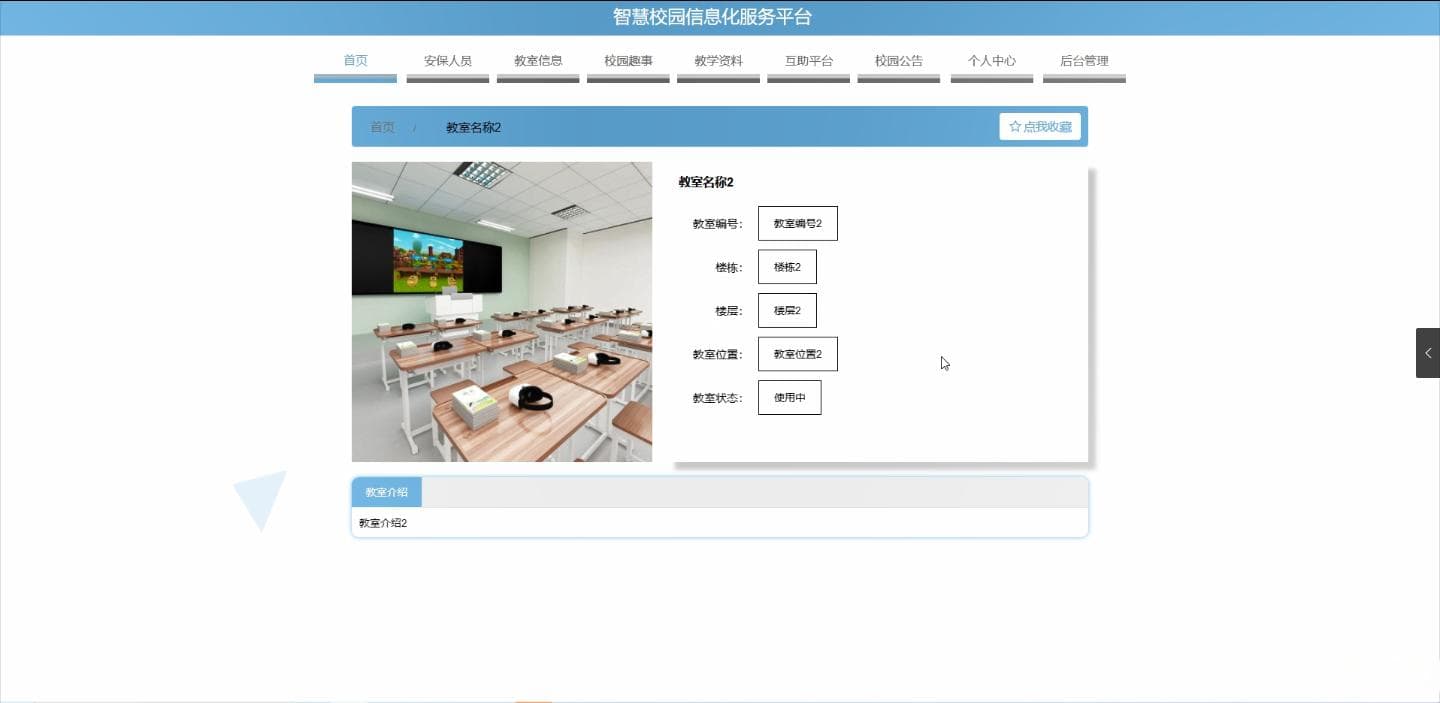Image resolution: width=1440 pixels, height=703 pixels.
Task: Open the 教室信息 navigation tab
Action: pos(538,61)
